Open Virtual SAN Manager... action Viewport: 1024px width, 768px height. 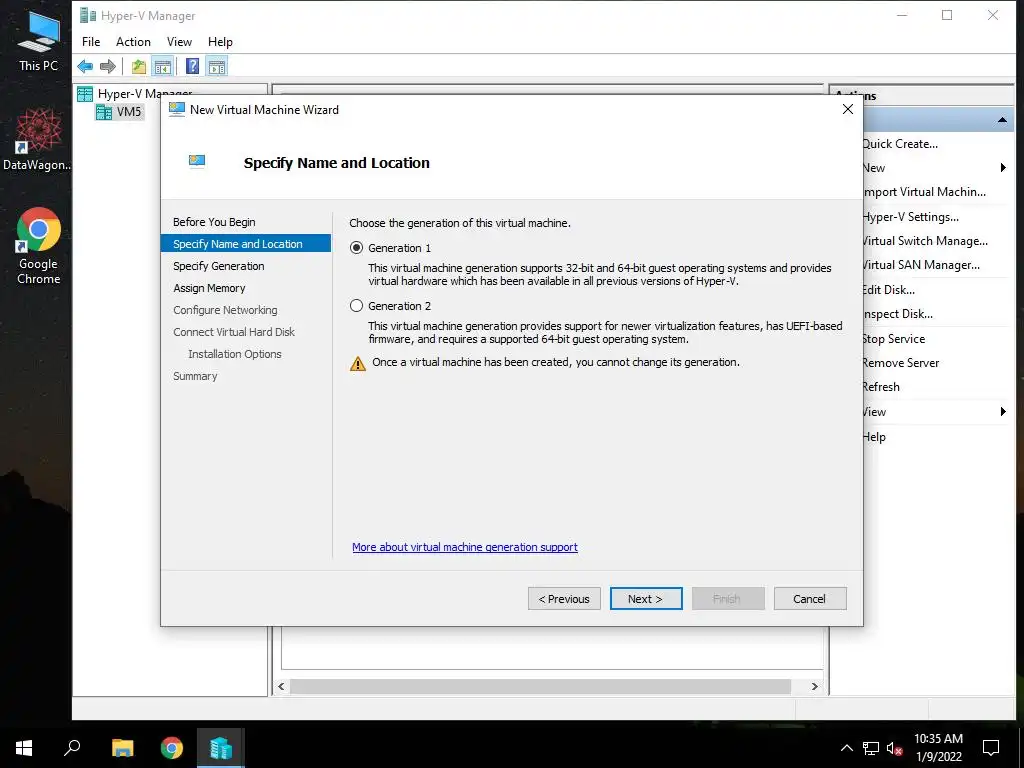[921, 265]
